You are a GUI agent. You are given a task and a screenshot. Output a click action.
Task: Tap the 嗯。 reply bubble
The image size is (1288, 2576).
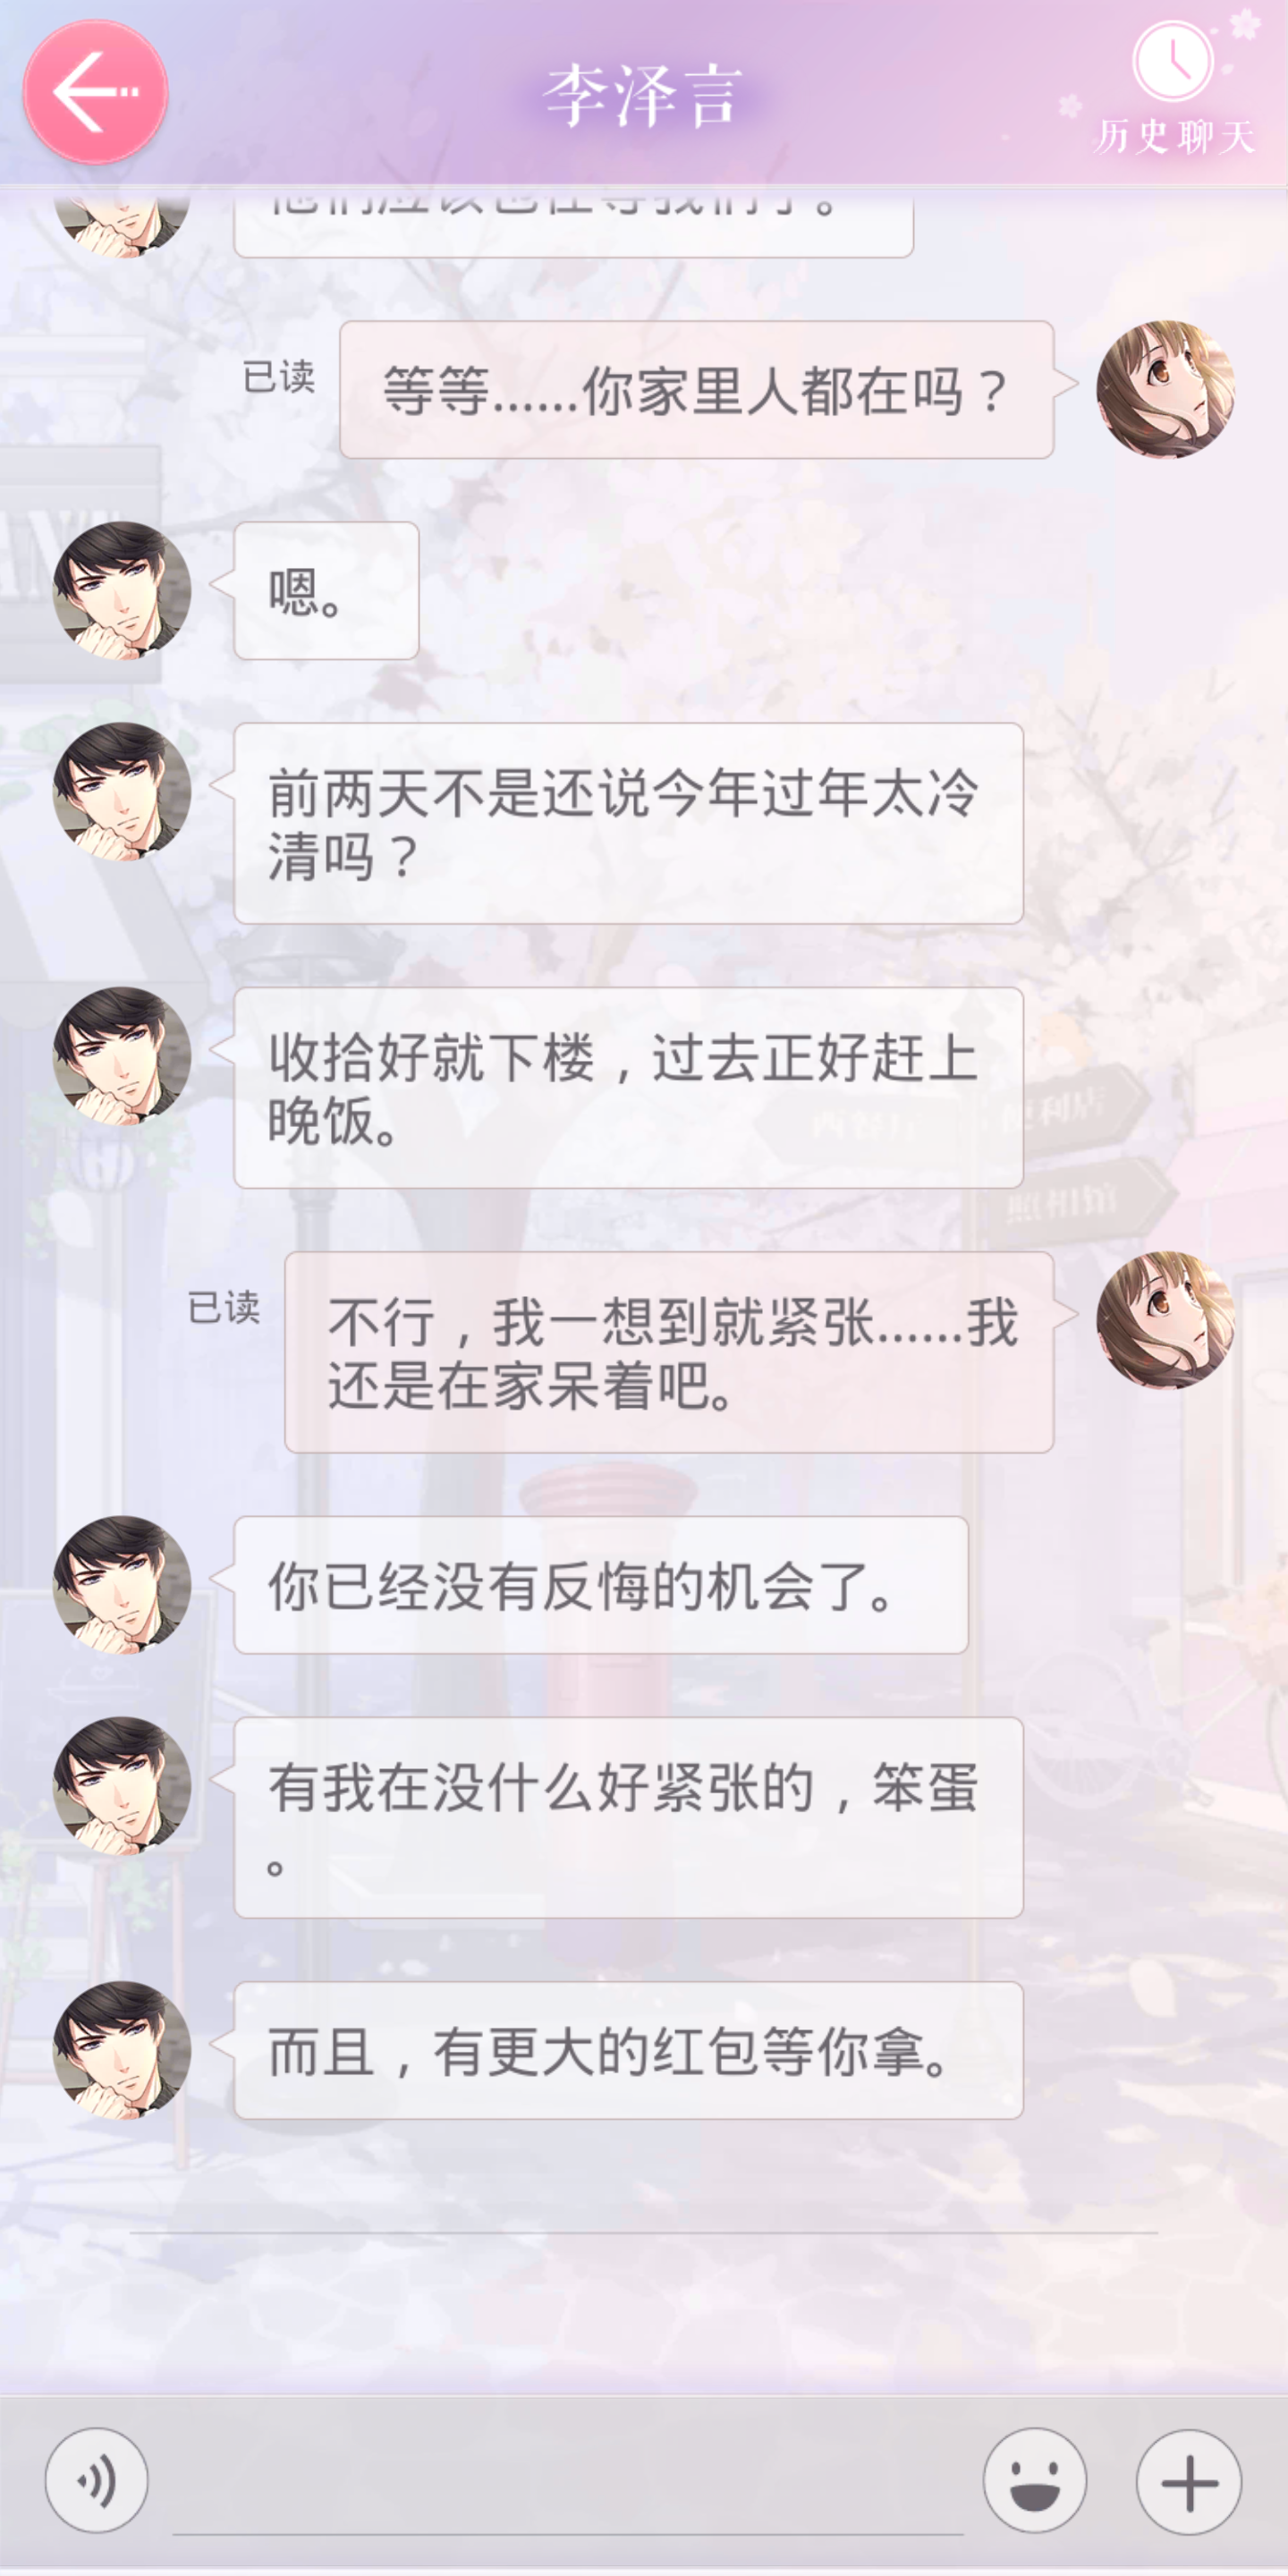(x=326, y=590)
